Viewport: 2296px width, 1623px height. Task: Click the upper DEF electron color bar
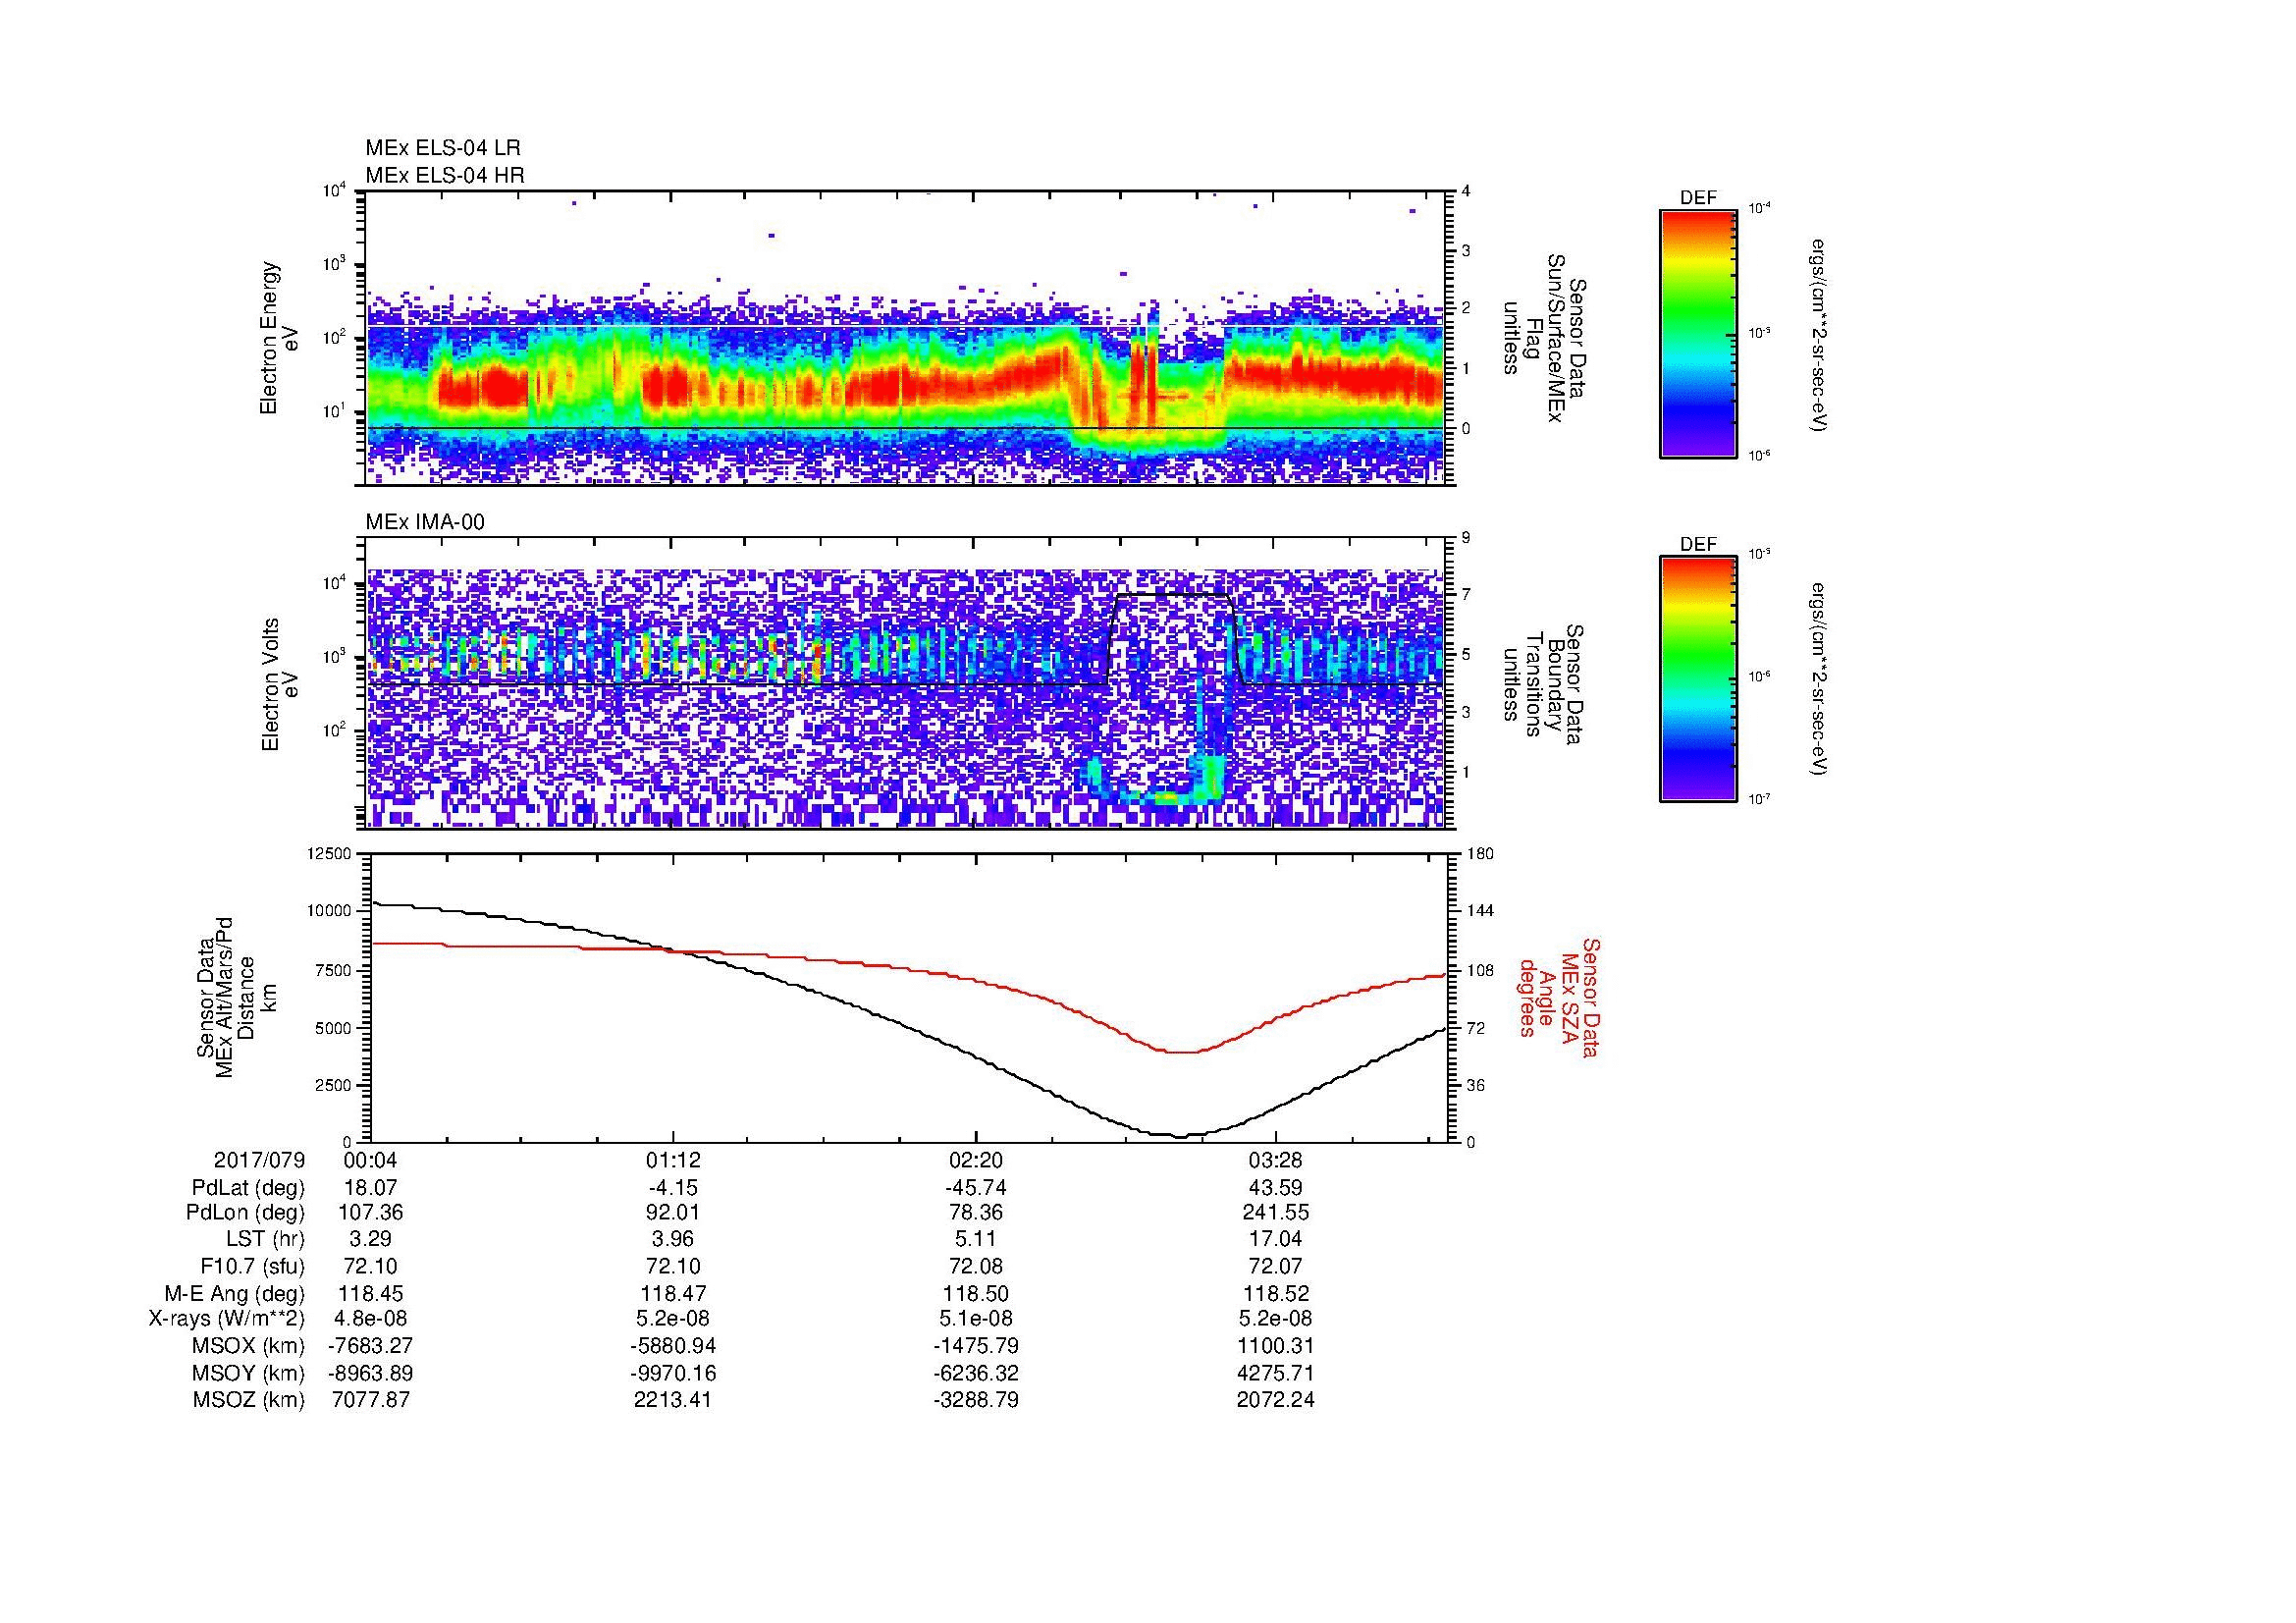tap(1697, 333)
